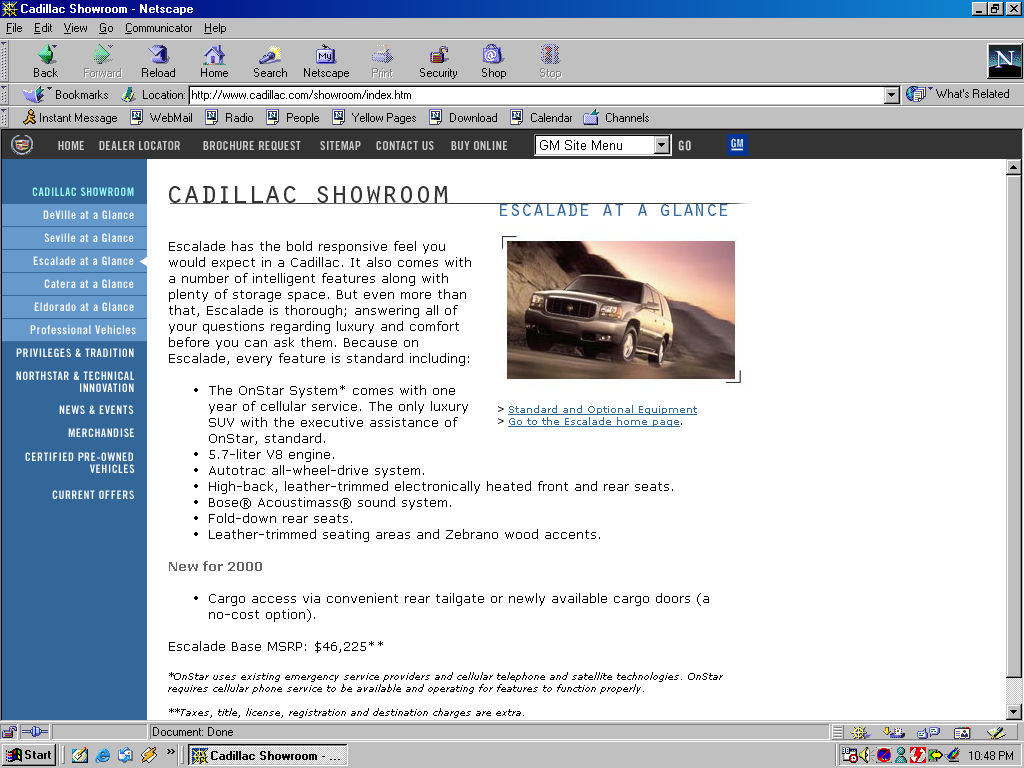Click the blue GM logo badge
Screen dimensions: 1024x768
tap(737, 144)
